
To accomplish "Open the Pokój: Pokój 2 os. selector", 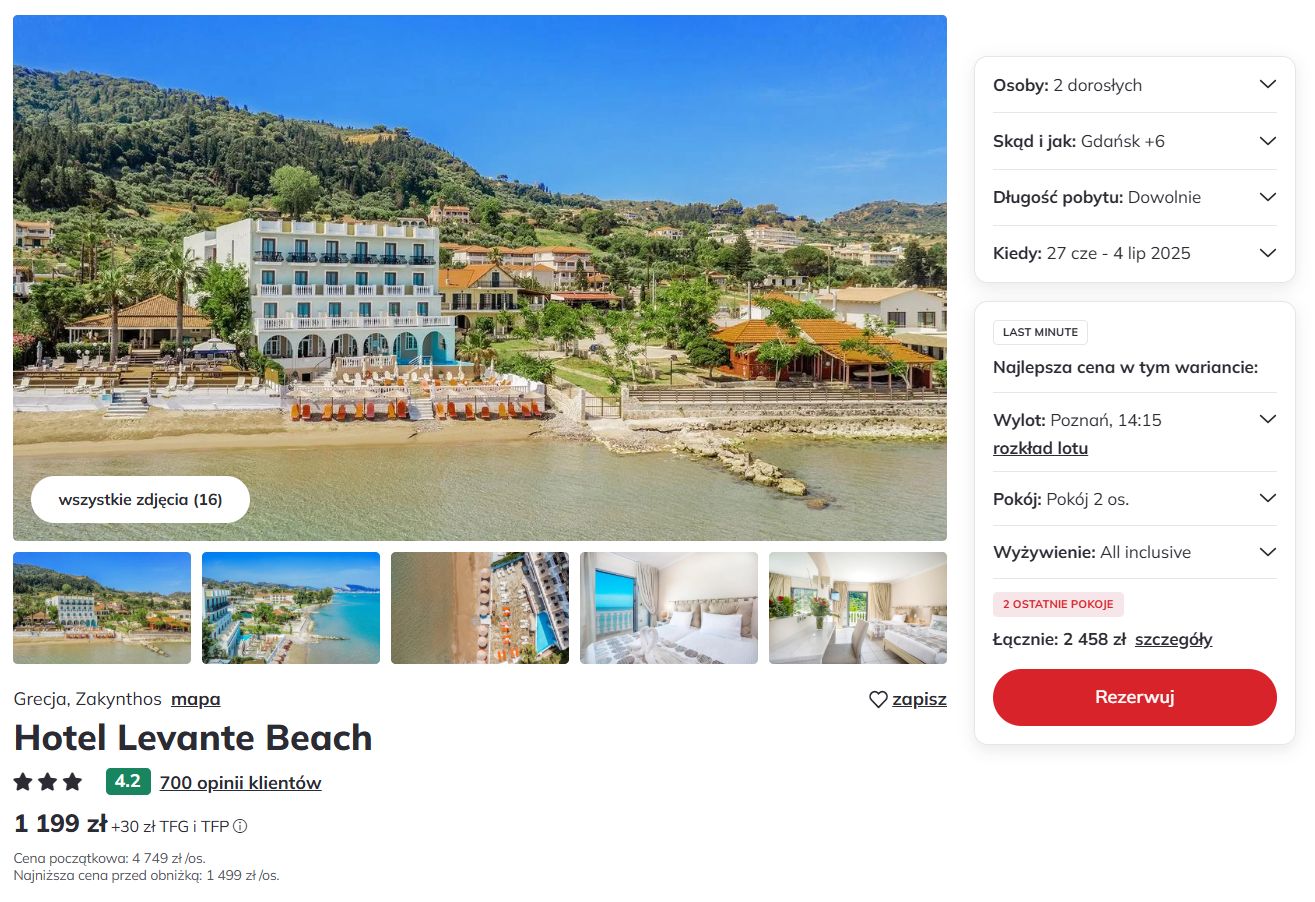I will [1134, 499].
